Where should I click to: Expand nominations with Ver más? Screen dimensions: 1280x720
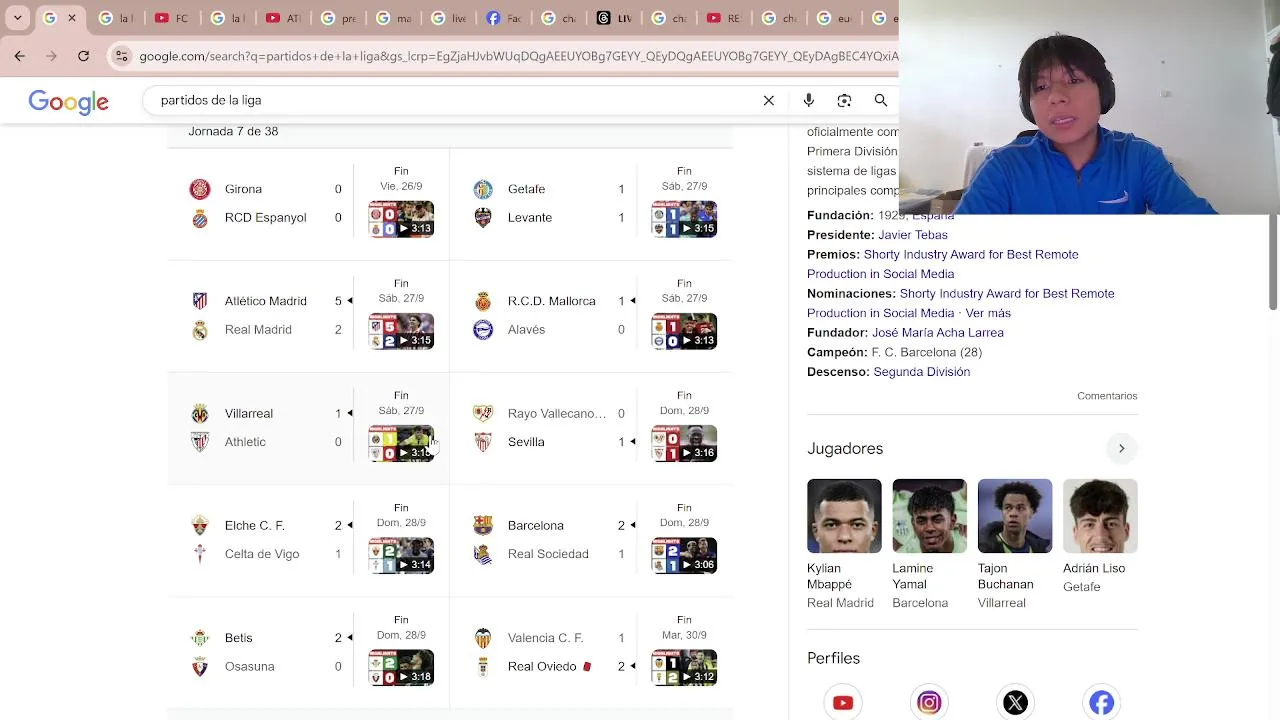[x=988, y=313]
